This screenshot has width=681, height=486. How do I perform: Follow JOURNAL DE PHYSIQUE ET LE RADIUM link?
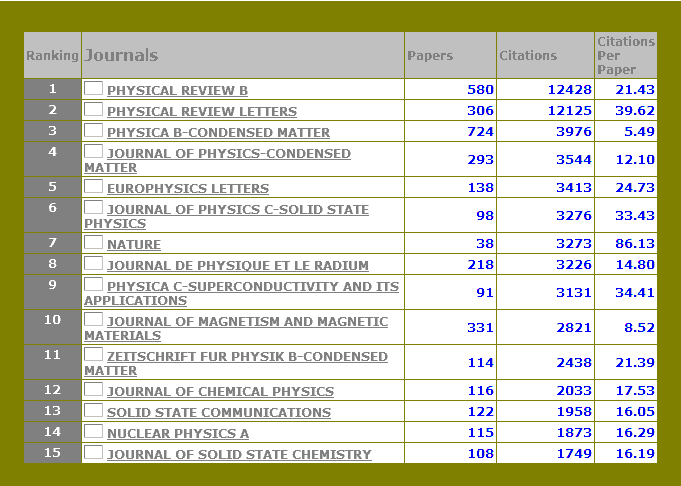click(238, 265)
